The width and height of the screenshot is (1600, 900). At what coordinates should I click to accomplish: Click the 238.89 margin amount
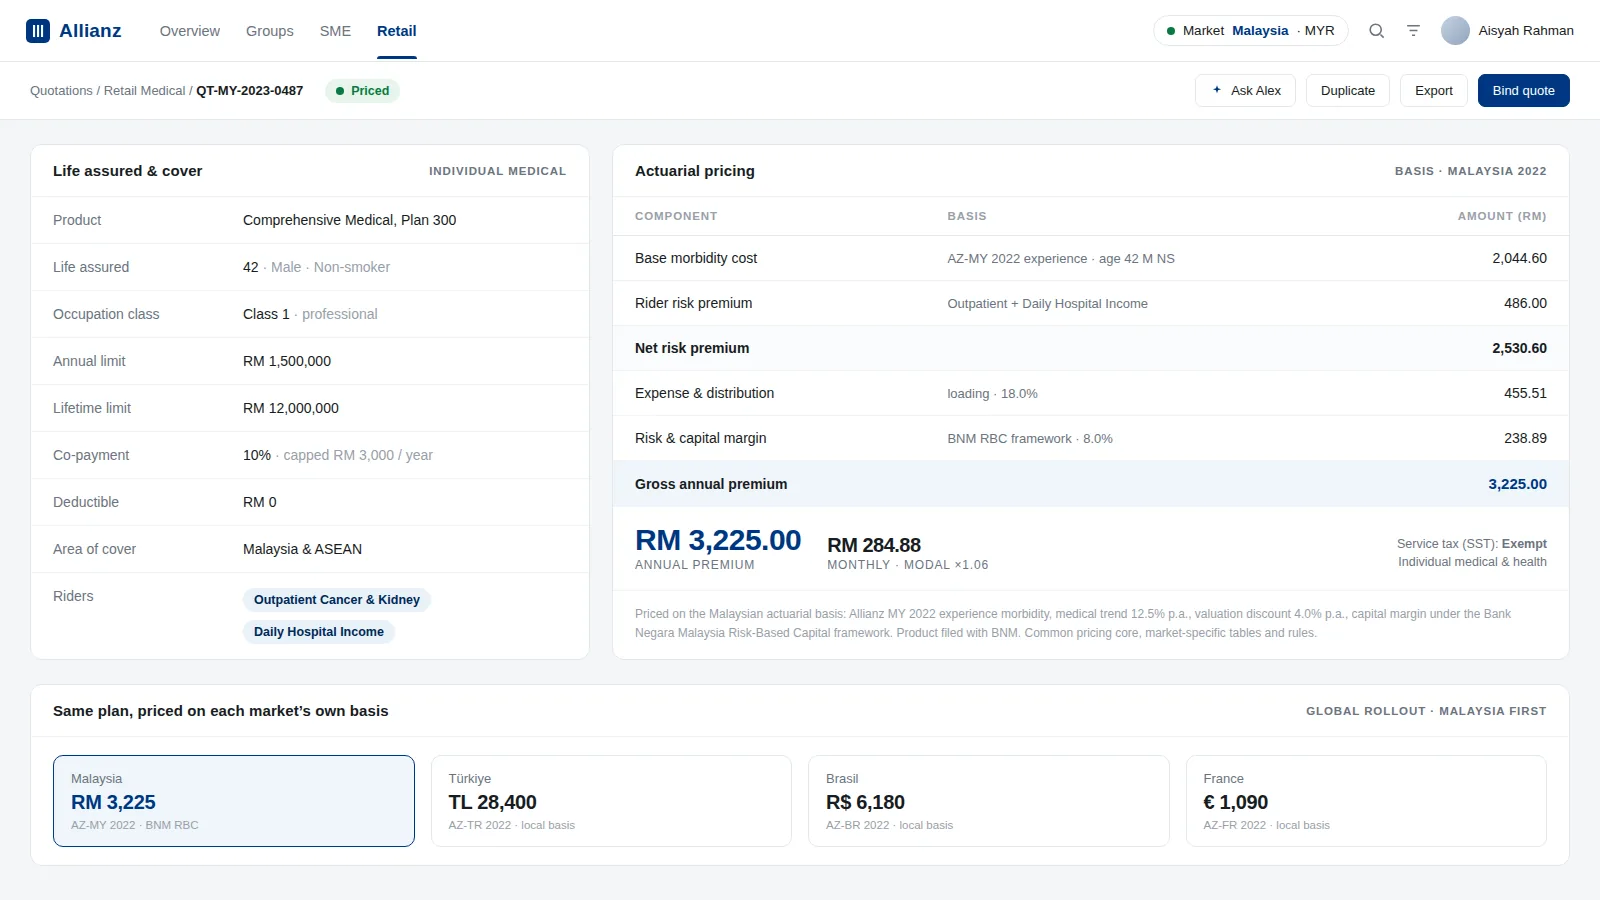coord(1525,438)
